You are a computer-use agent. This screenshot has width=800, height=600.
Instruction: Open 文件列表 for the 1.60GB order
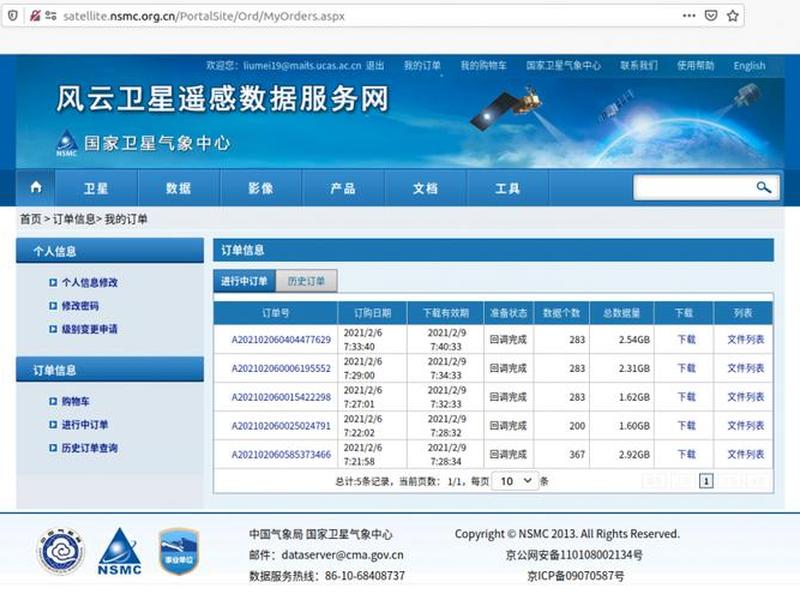pyautogui.click(x=745, y=425)
